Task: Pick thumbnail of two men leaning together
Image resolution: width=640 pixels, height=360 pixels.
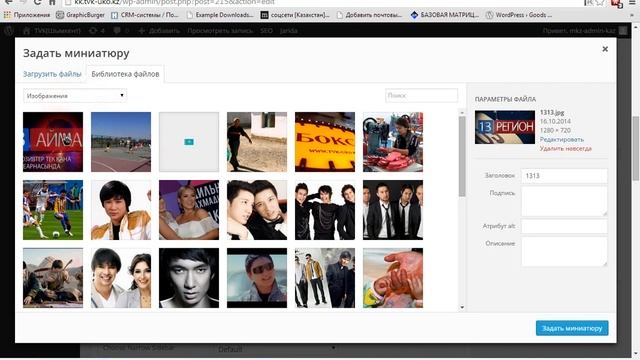Action: 257,210
